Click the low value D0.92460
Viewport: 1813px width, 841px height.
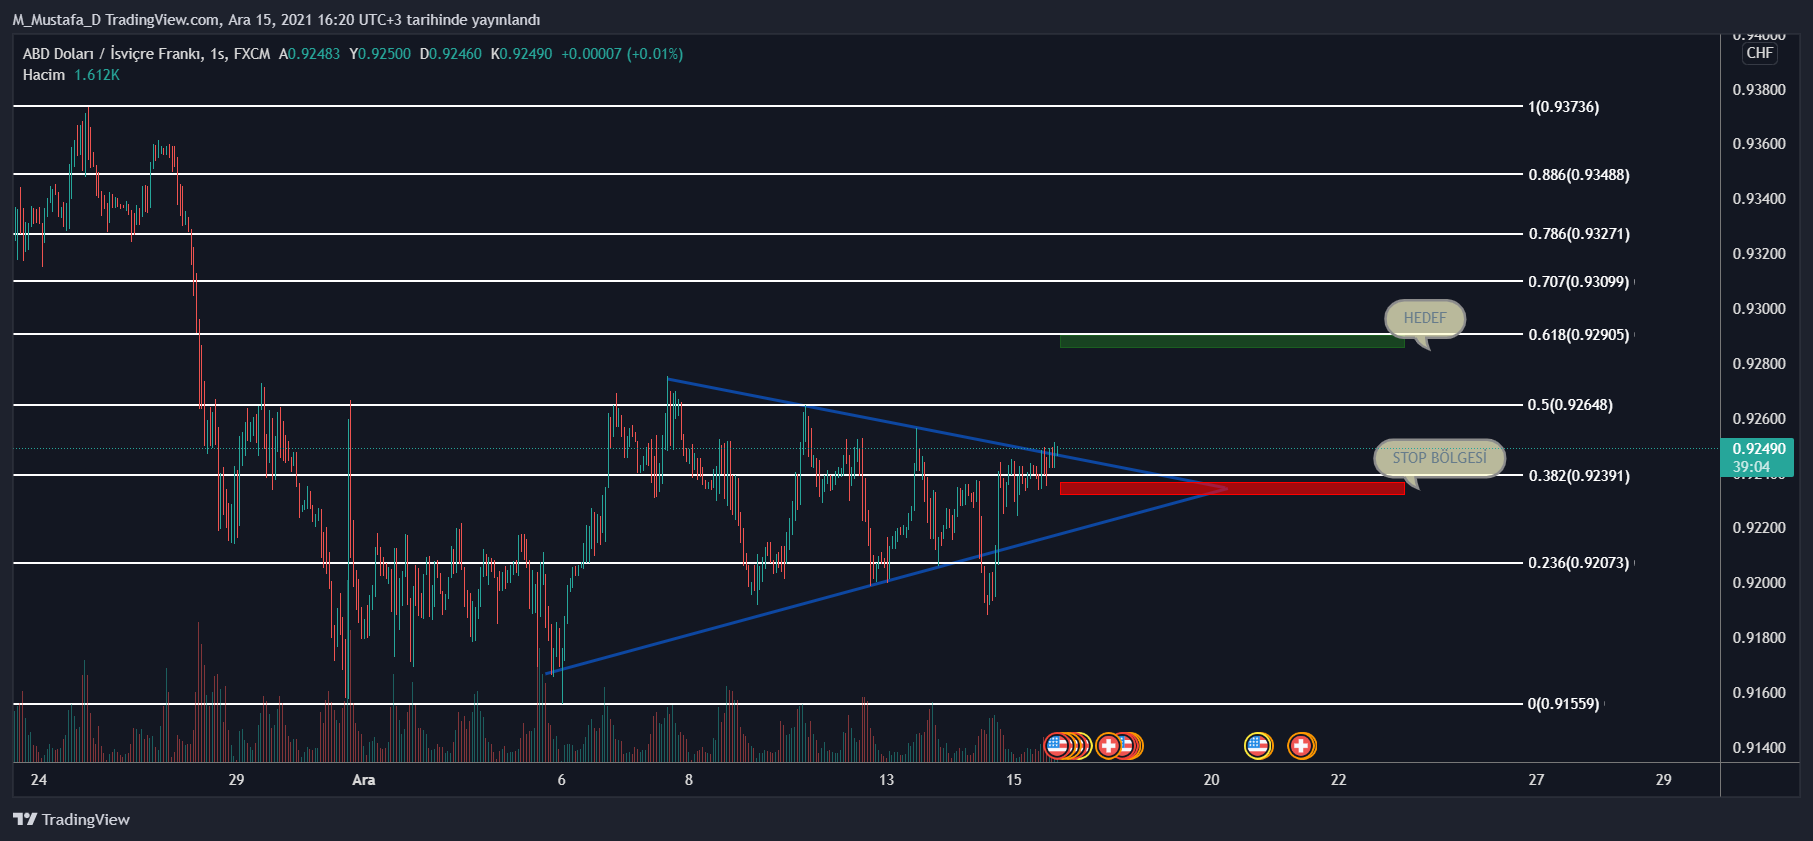pos(451,54)
